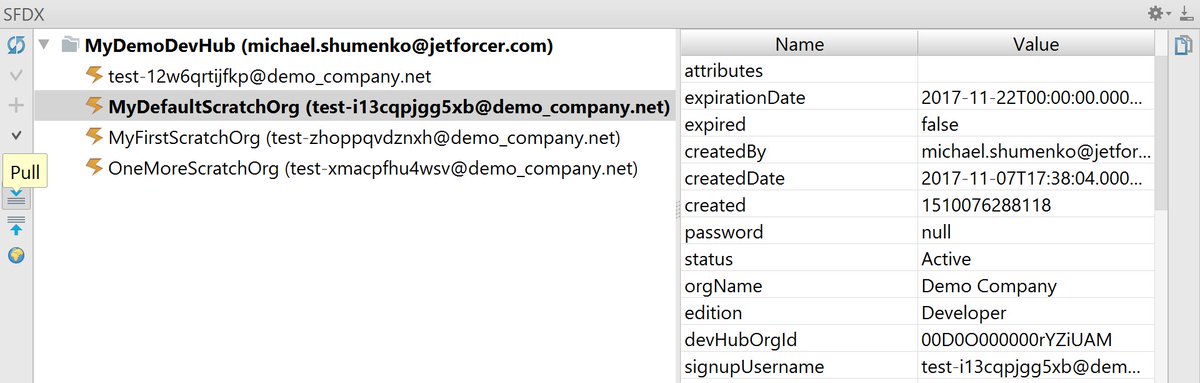Image resolution: width=1200 pixels, height=383 pixels.
Task: Click the greyed-out checkmark toolbar icon
Action: [16, 76]
